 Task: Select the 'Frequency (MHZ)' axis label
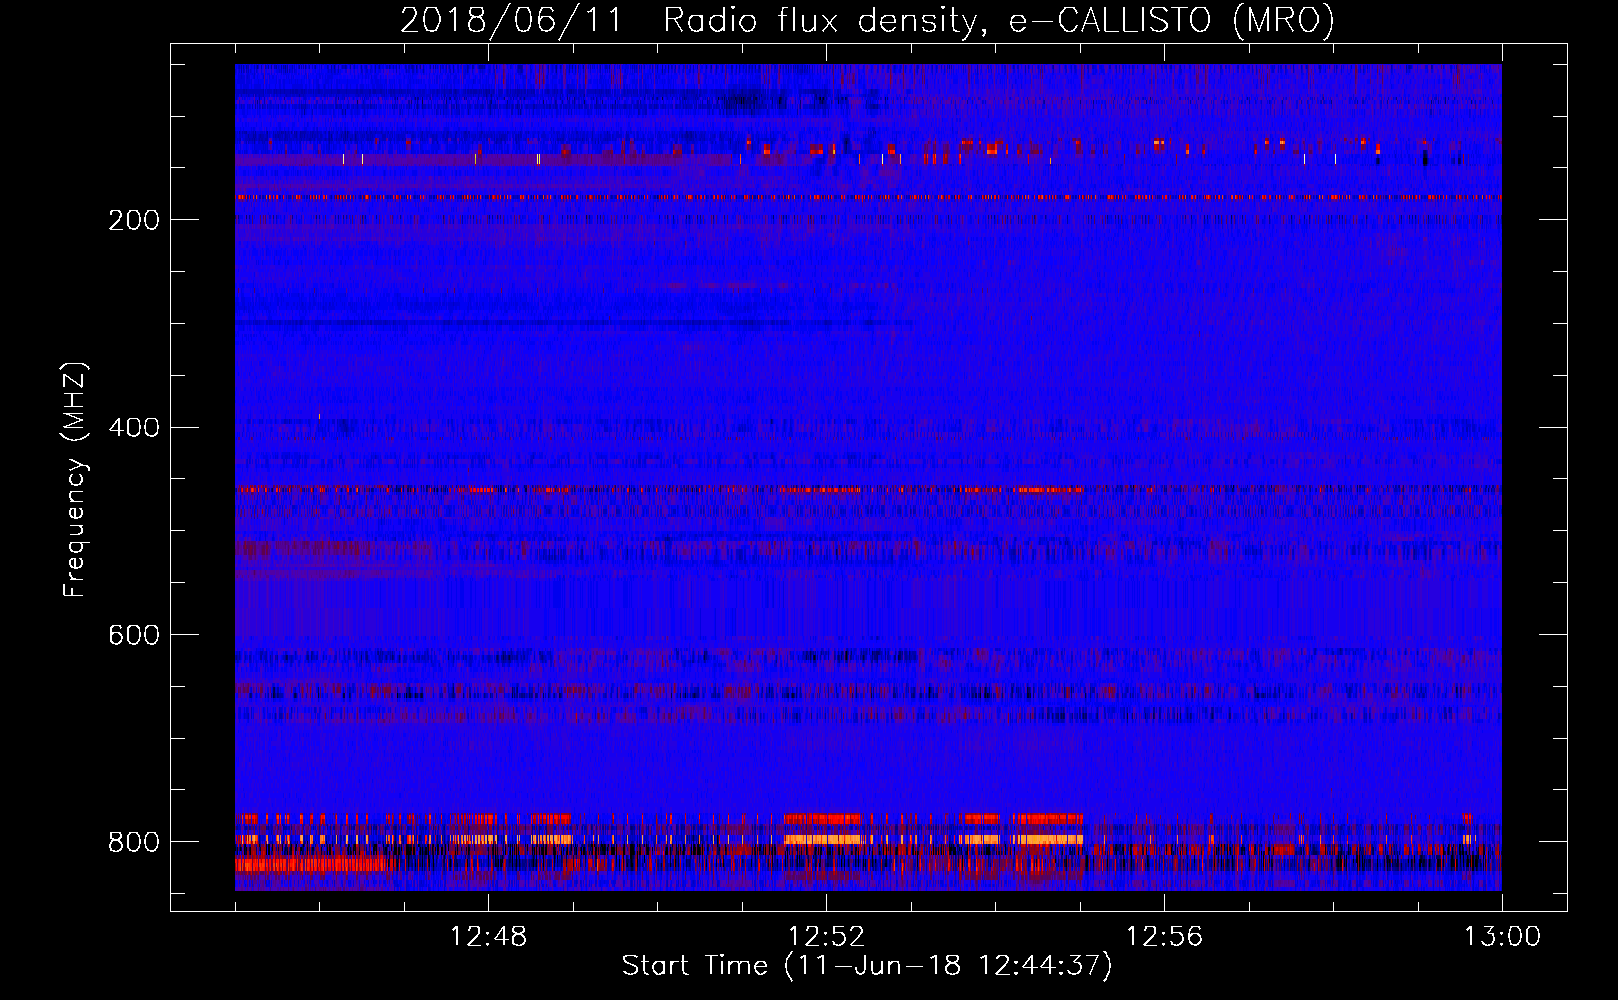point(74,479)
